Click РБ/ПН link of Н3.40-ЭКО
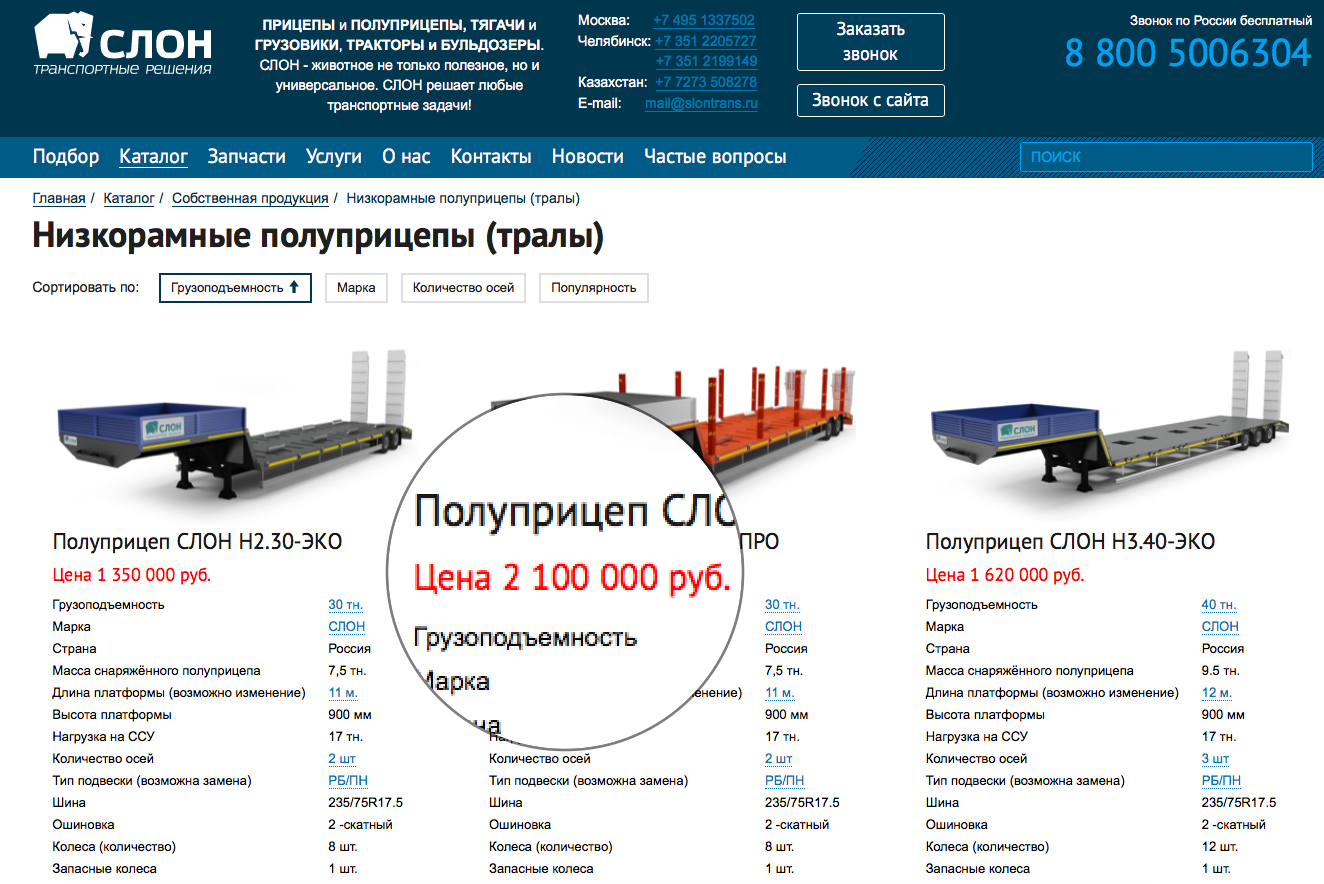 [x=1221, y=781]
